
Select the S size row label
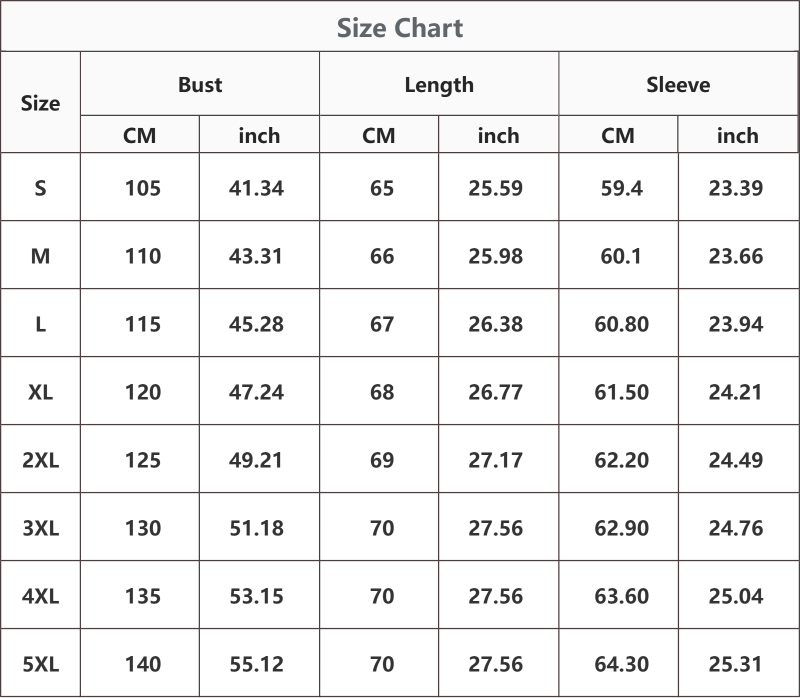click(x=40, y=188)
